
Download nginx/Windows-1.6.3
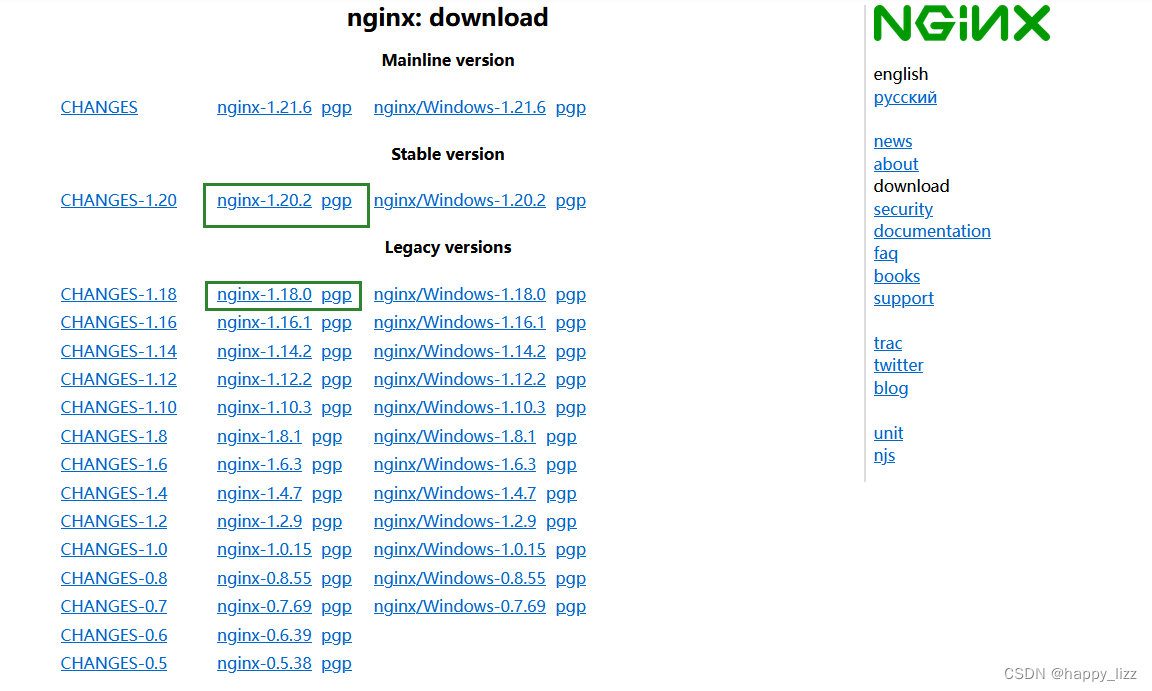point(455,464)
